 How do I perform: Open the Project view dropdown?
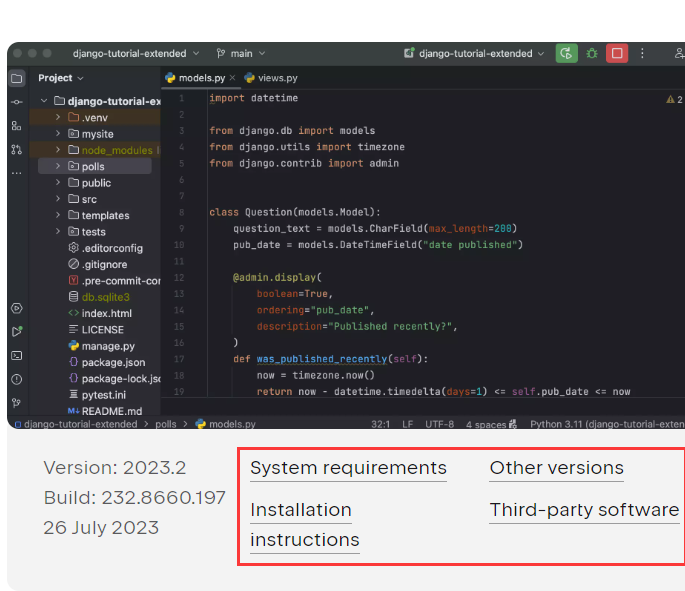(x=61, y=78)
